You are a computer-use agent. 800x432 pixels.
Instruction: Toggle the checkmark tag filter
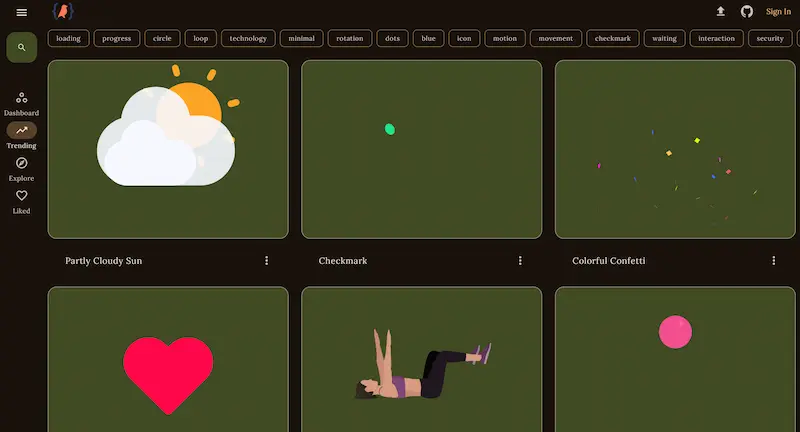click(612, 39)
